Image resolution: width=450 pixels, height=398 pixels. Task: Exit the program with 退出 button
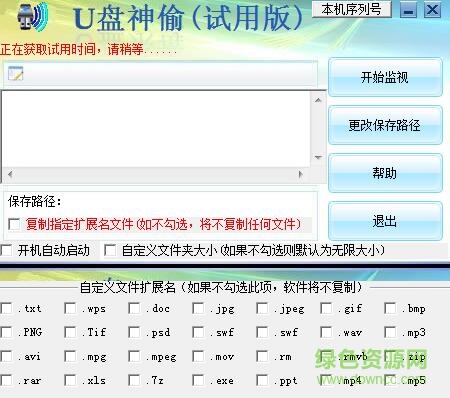(x=385, y=221)
